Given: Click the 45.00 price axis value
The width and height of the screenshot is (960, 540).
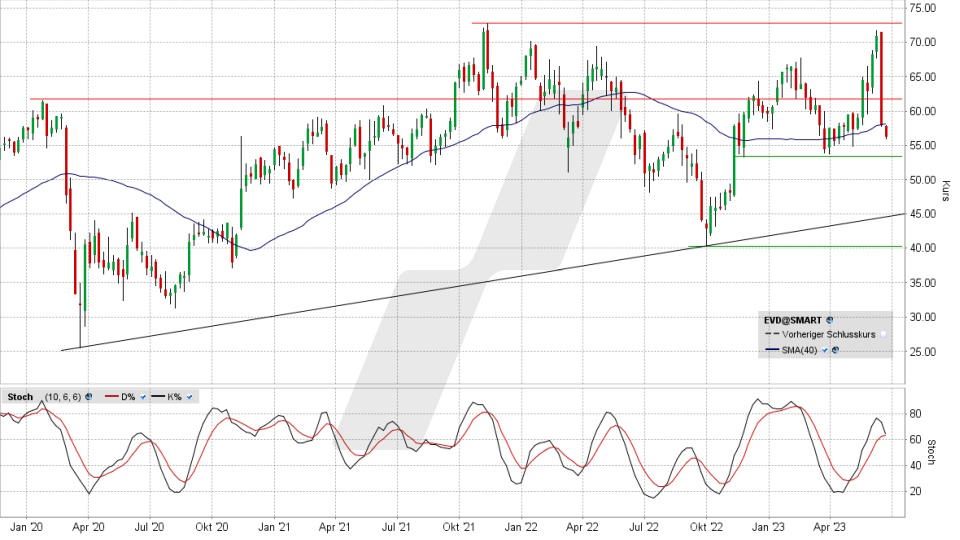Looking at the screenshot, I should point(923,214).
